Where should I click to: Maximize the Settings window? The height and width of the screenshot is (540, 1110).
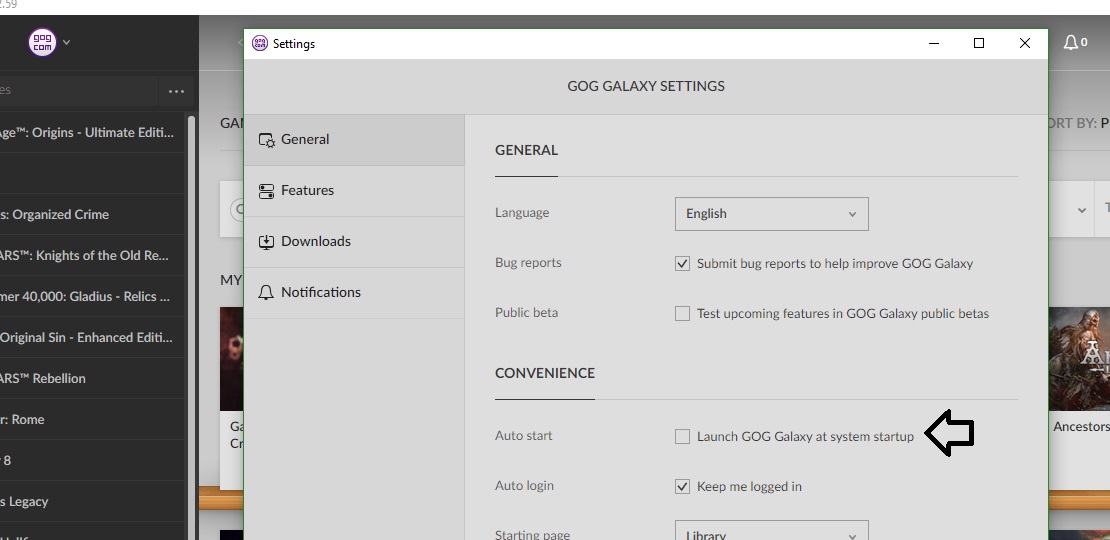click(x=979, y=43)
